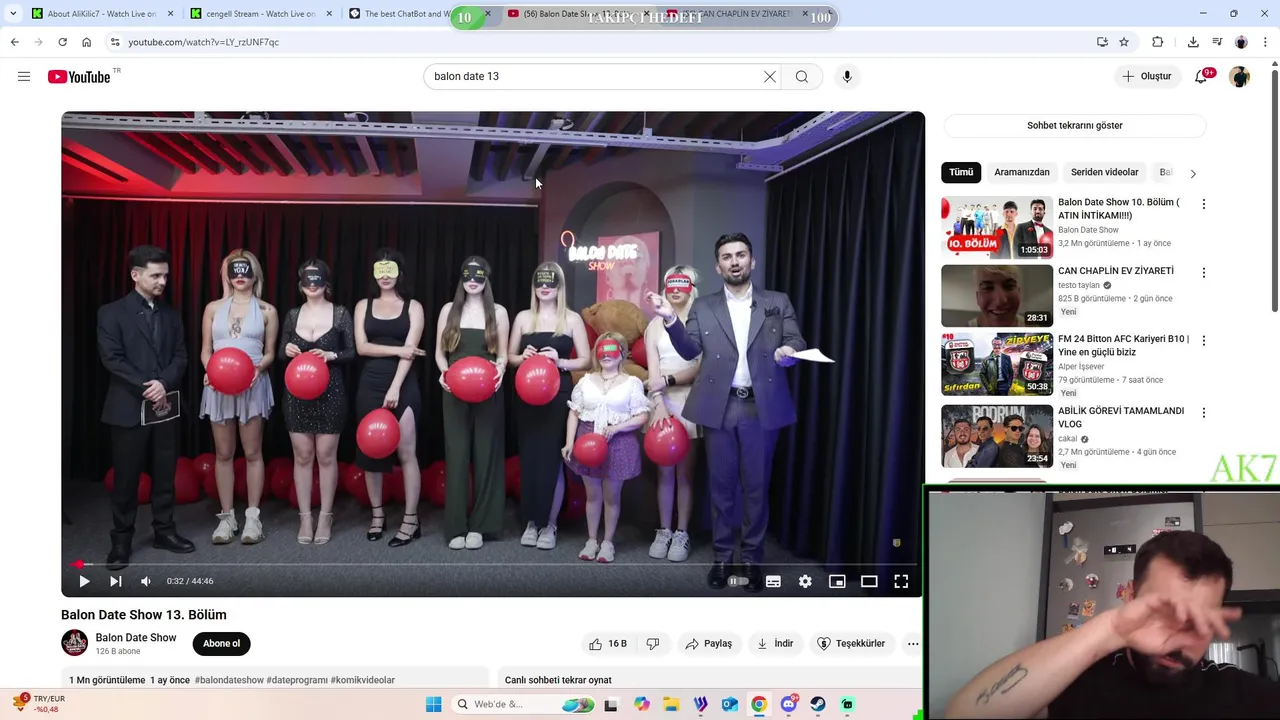Open Chrome extensions puzzle icon
1280x720 pixels.
[1158, 42]
